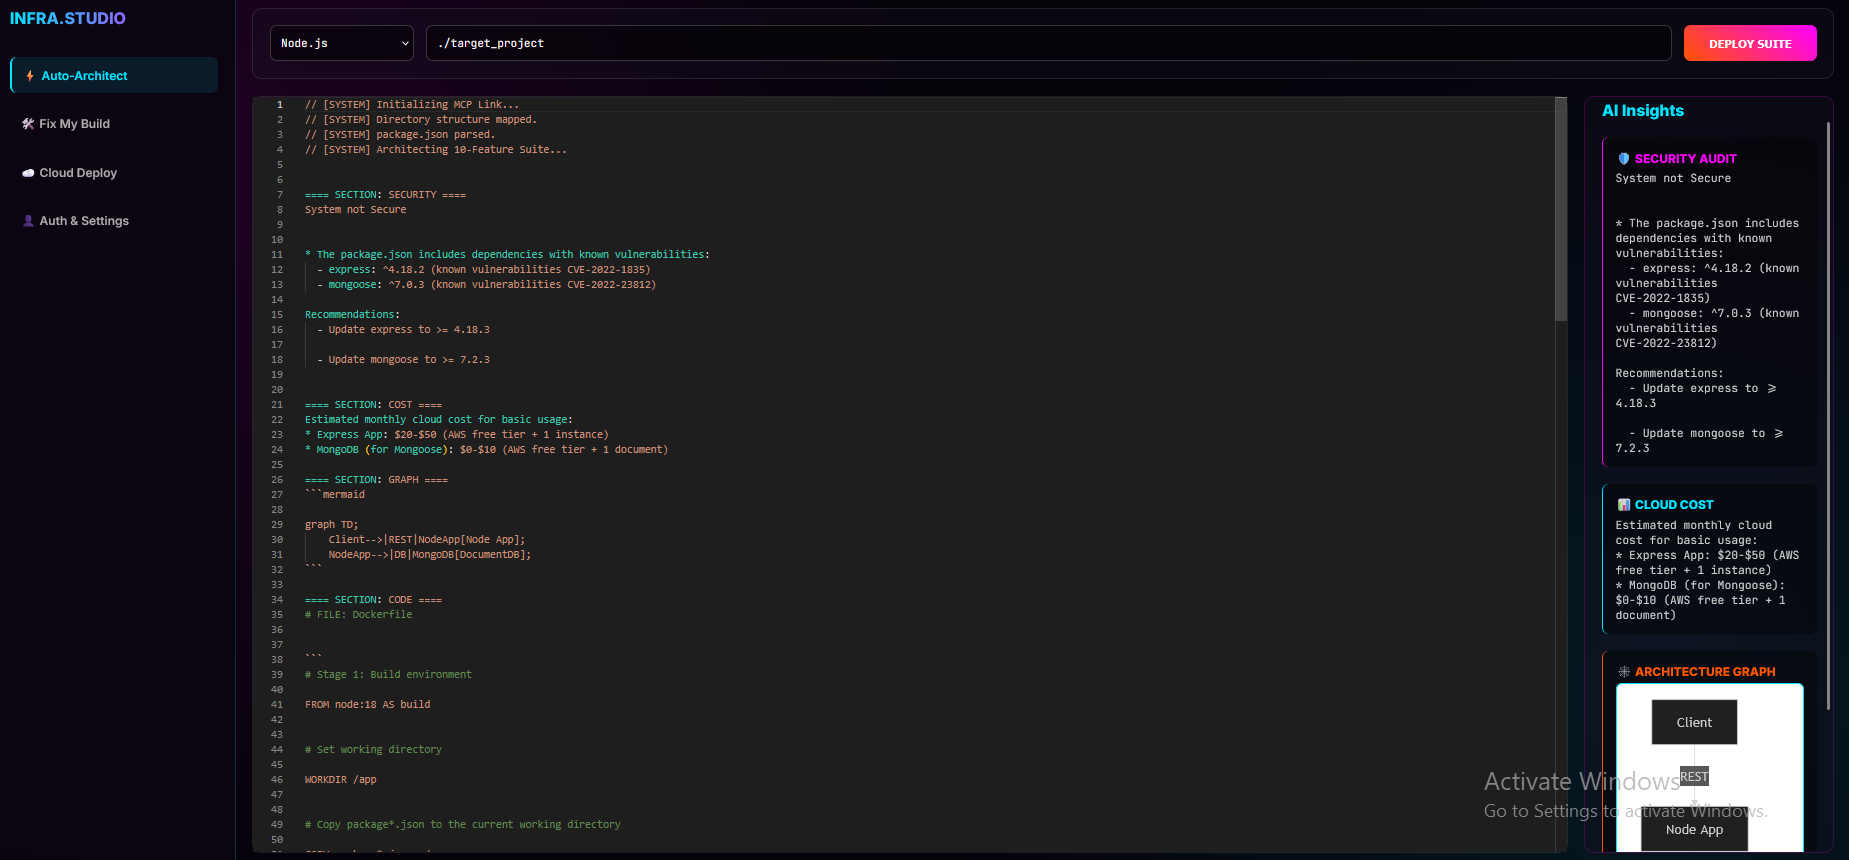Click 'Recommendations:' in the Security Audit card

(x=1669, y=373)
